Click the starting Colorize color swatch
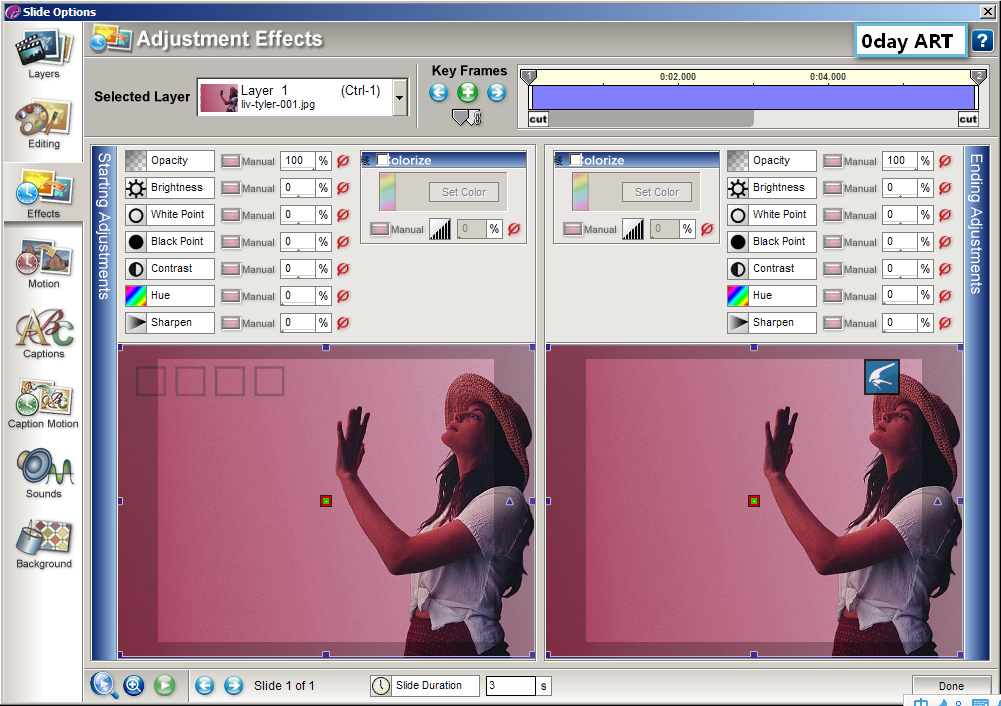The width and height of the screenshot is (1001, 706). (x=387, y=192)
